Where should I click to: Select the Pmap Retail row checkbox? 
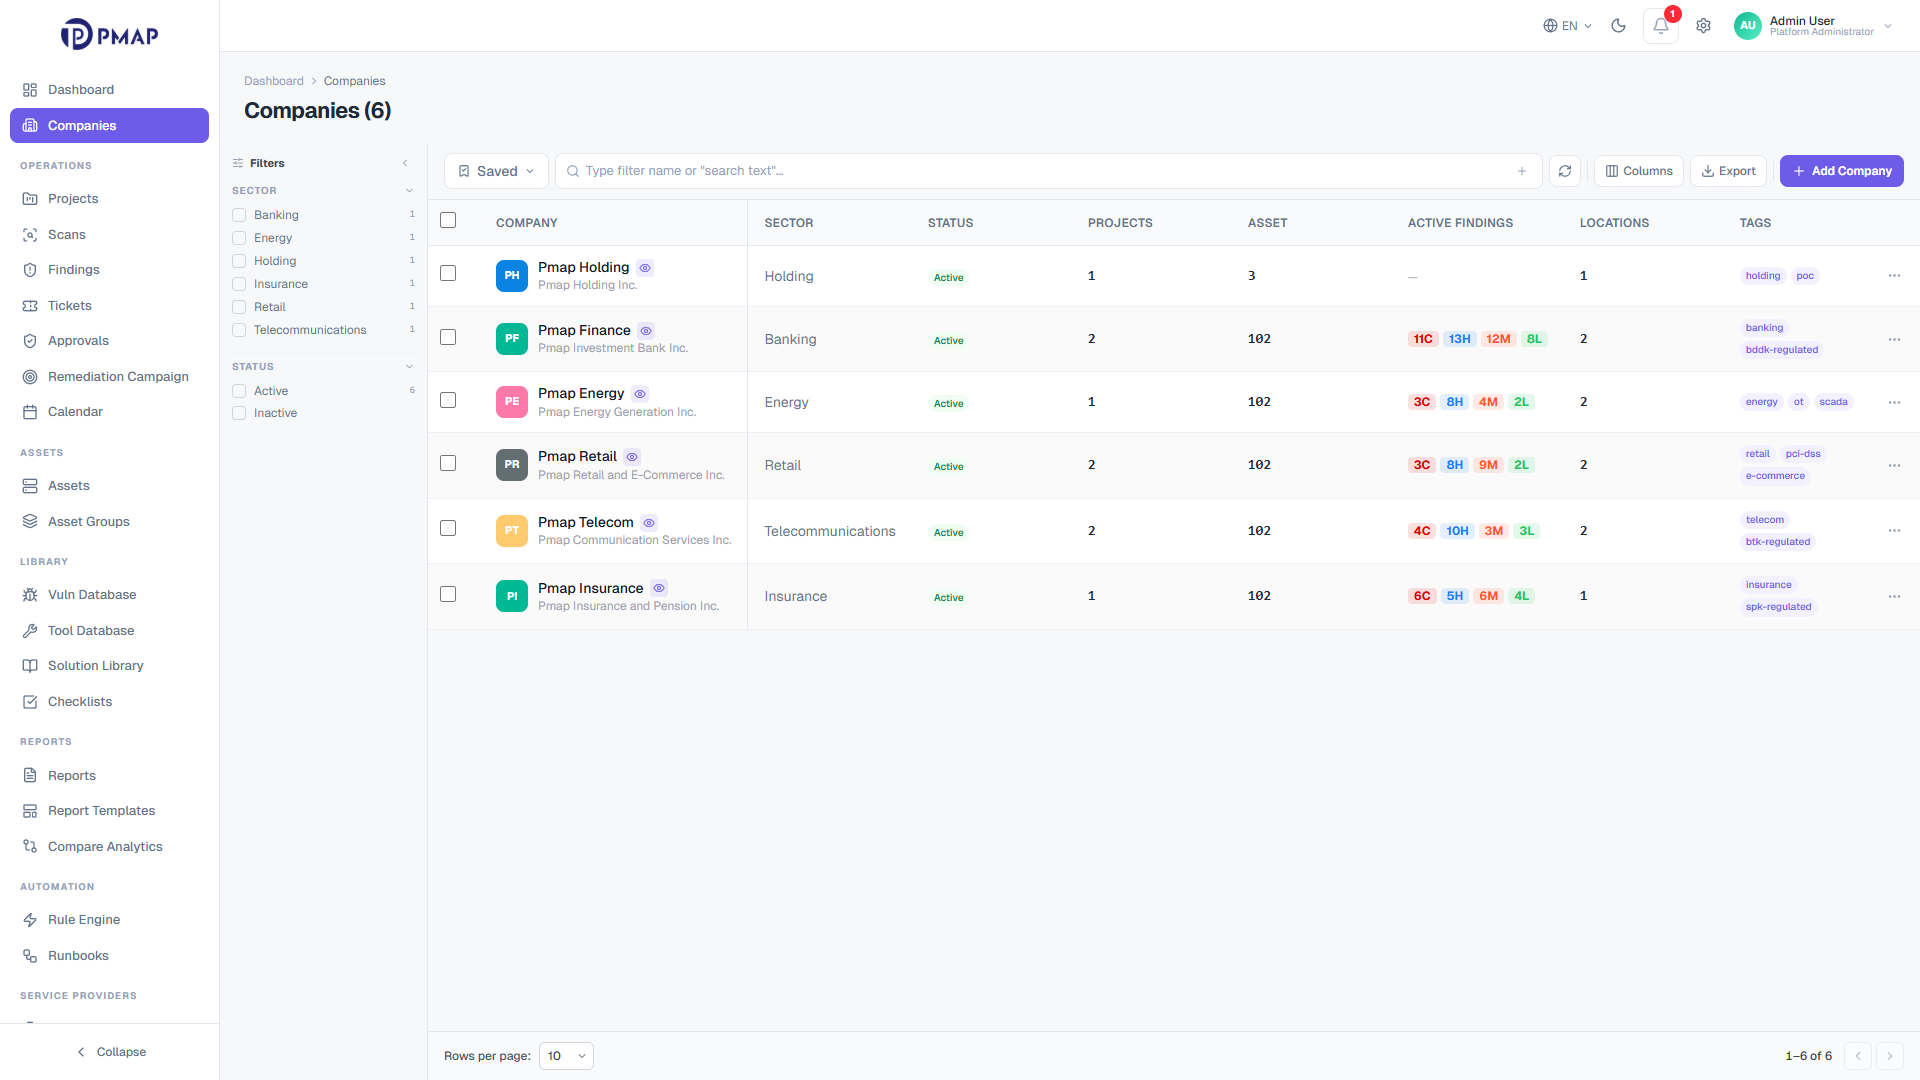tap(448, 463)
